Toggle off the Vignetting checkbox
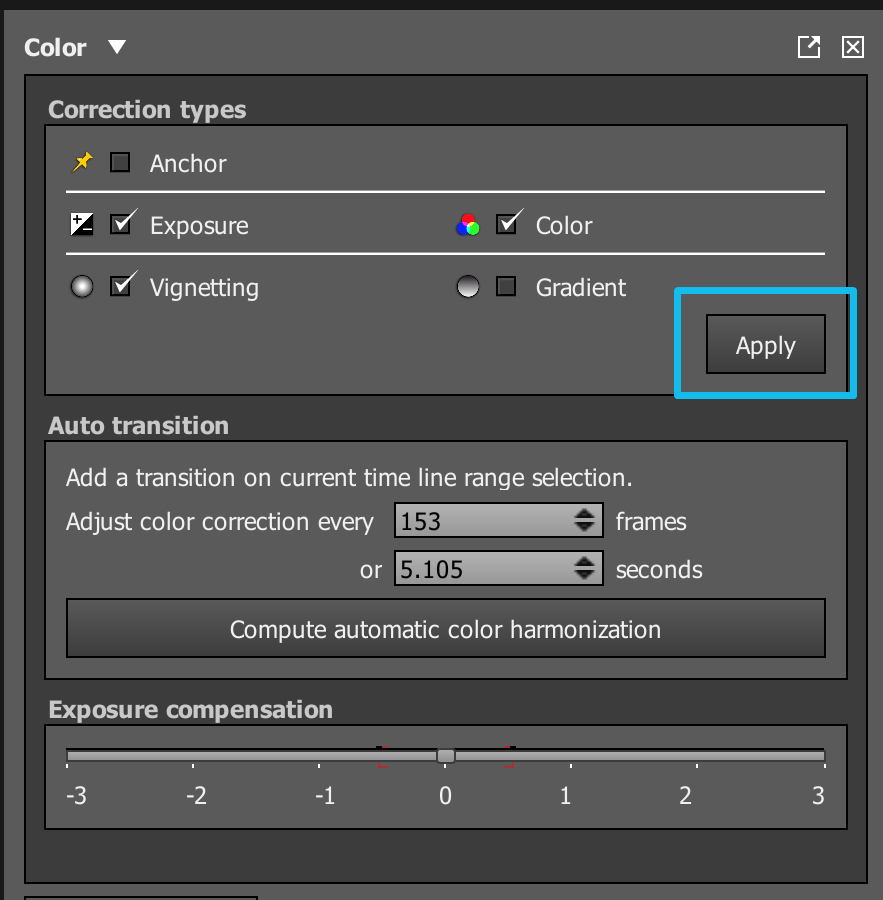The height and width of the screenshot is (900, 883). pyautogui.click(x=121, y=285)
